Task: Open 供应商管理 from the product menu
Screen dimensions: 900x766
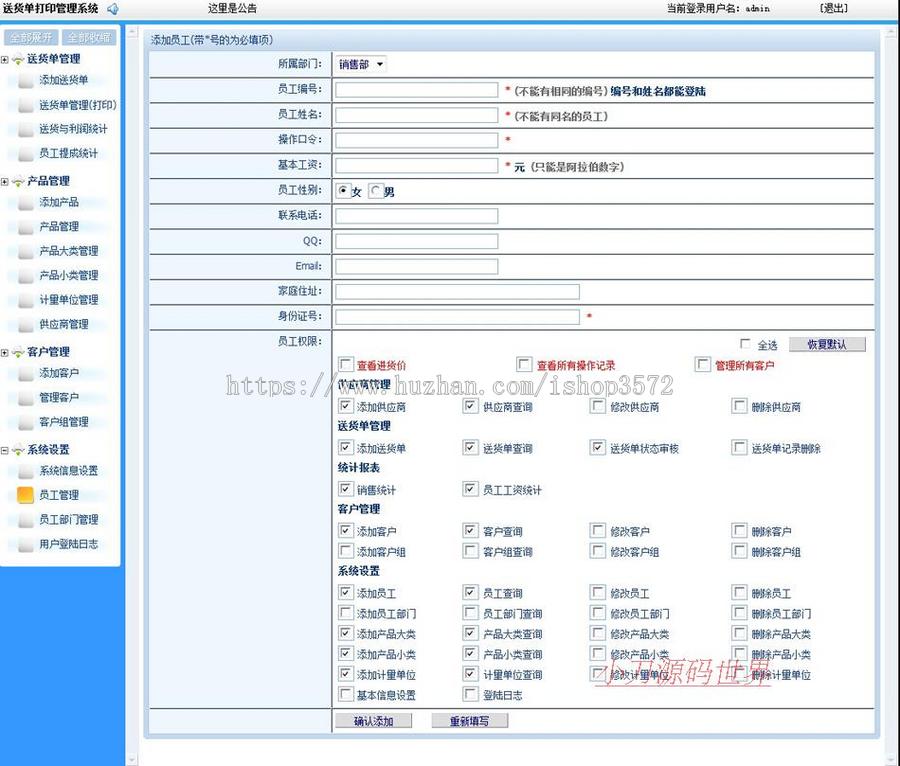Action: (25, 324)
